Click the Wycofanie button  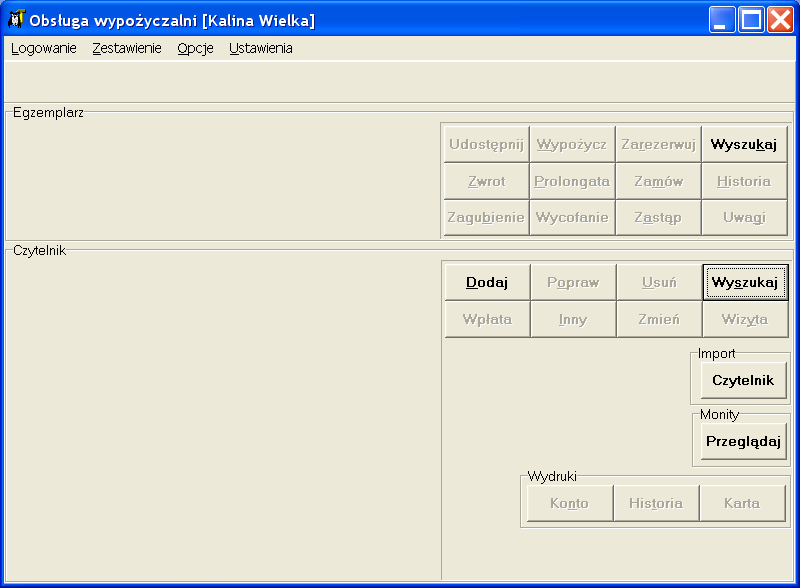pos(572,217)
